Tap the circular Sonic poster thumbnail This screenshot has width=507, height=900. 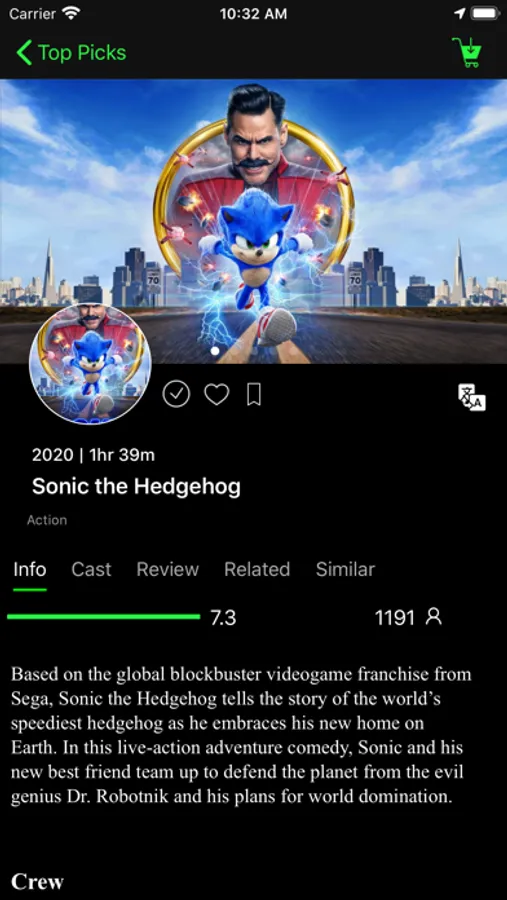[90, 364]
